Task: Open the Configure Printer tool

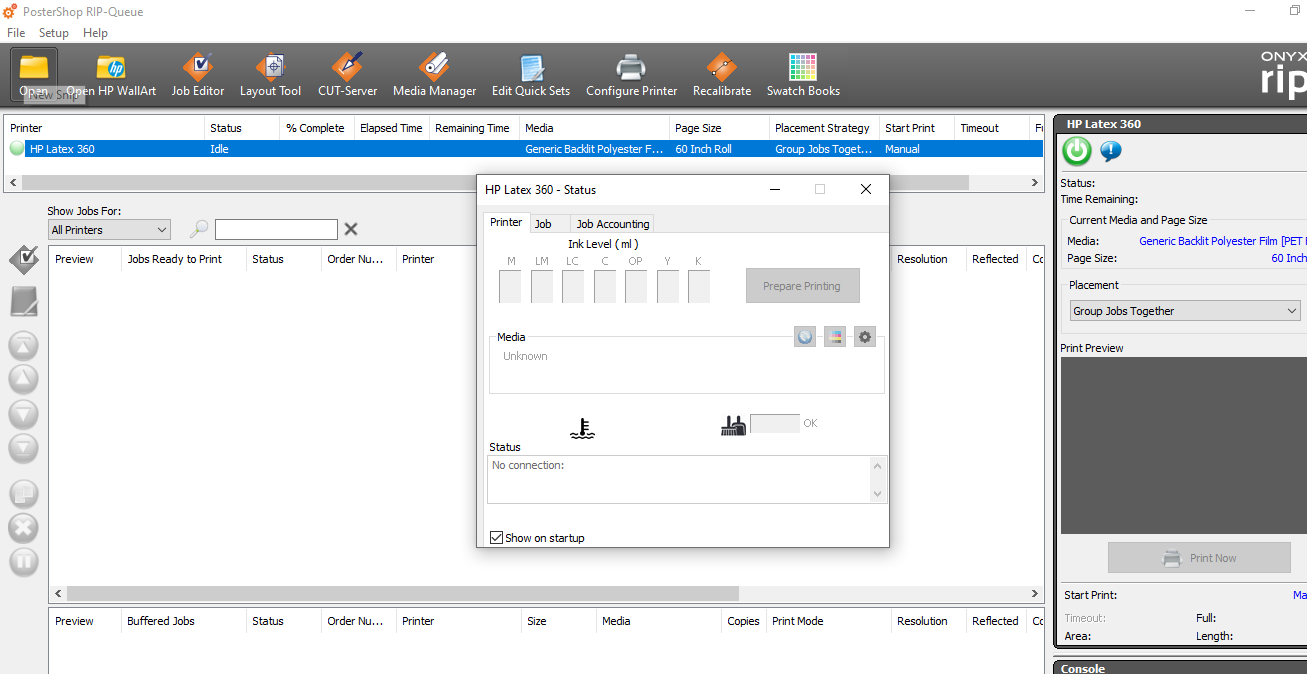Action: coord(631,74)
